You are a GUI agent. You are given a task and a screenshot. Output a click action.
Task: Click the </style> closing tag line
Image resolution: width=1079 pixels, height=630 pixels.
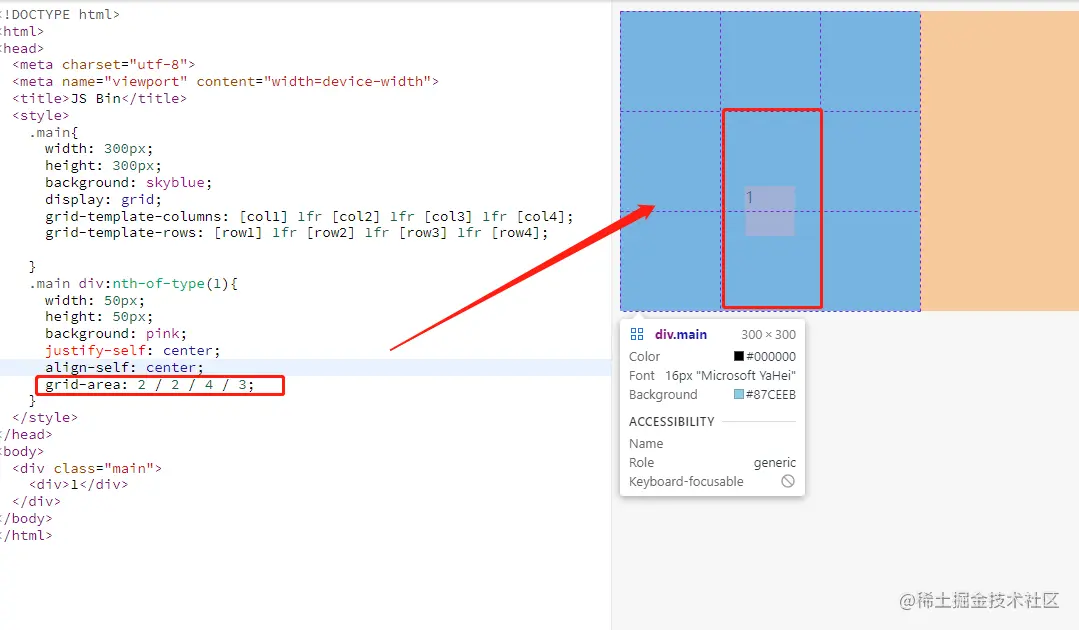45,417
